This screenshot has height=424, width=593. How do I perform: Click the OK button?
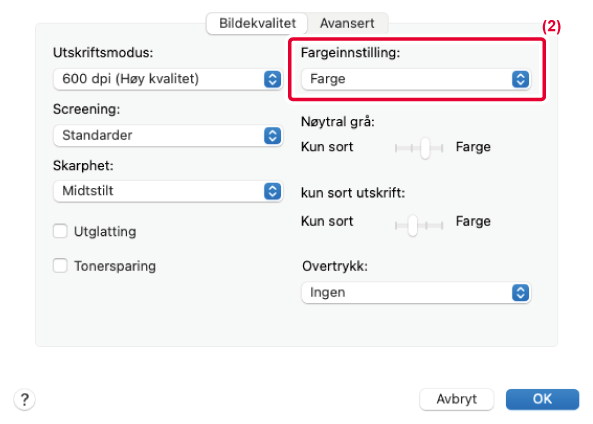pyautogui.click(x=542, y=399)
